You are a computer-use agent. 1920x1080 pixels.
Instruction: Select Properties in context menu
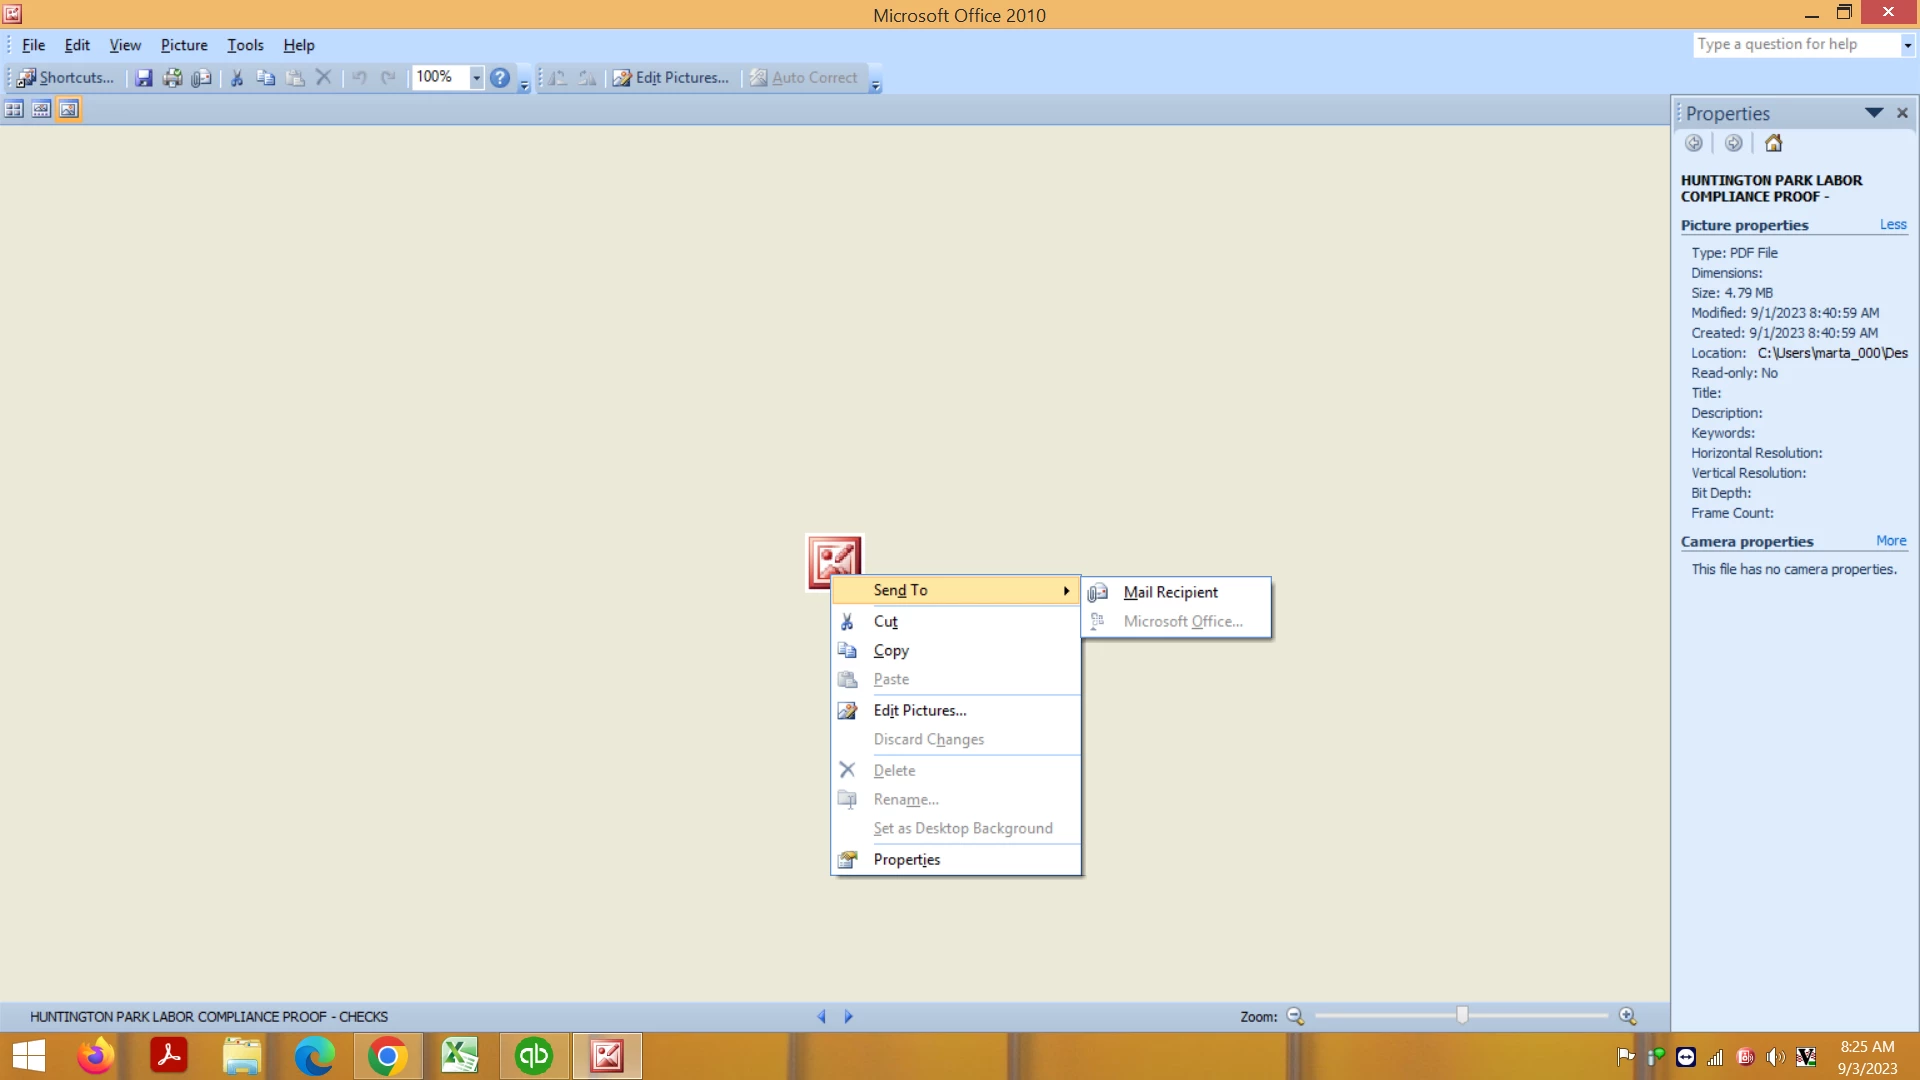(x=906, y=860)
